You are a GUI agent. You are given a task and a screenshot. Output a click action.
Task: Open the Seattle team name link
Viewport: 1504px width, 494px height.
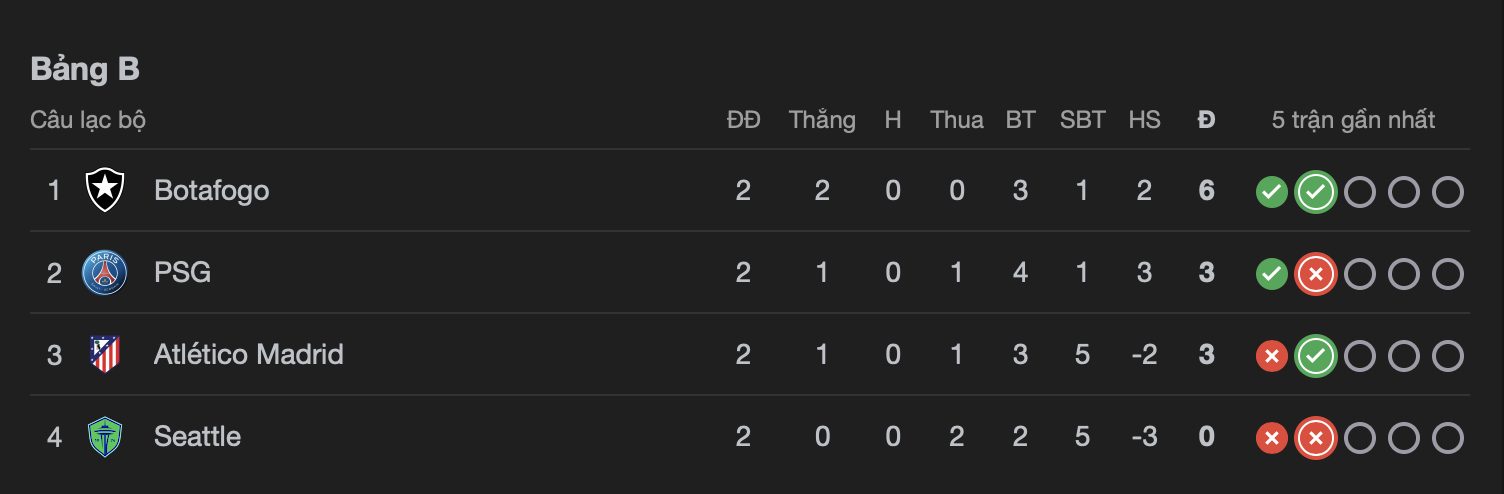(x=197, y=436)
